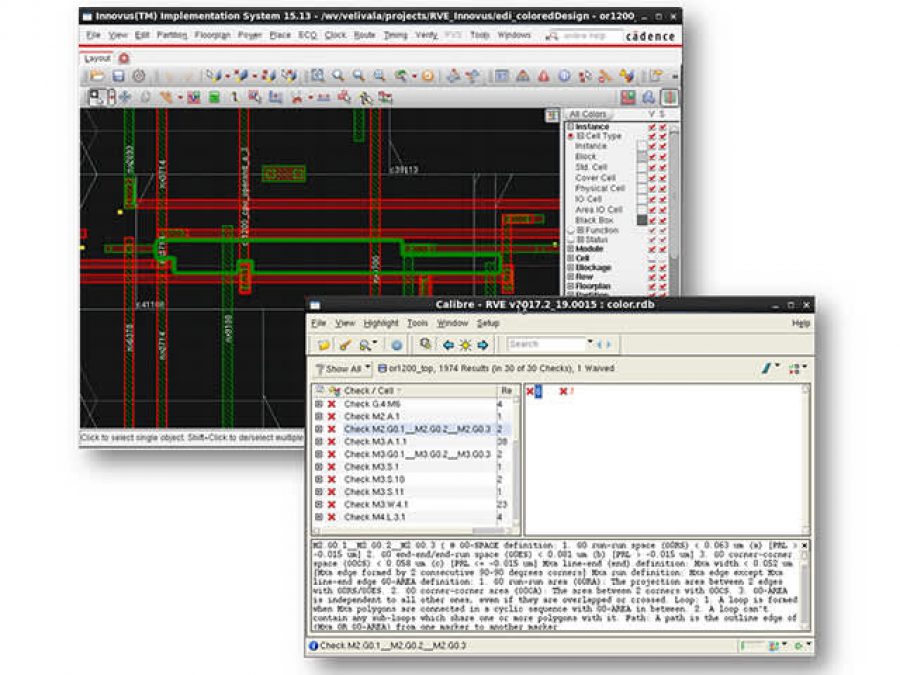Click the All Colors button
Image resolution: width=900 pixels, height=675 pixels.
588,115
